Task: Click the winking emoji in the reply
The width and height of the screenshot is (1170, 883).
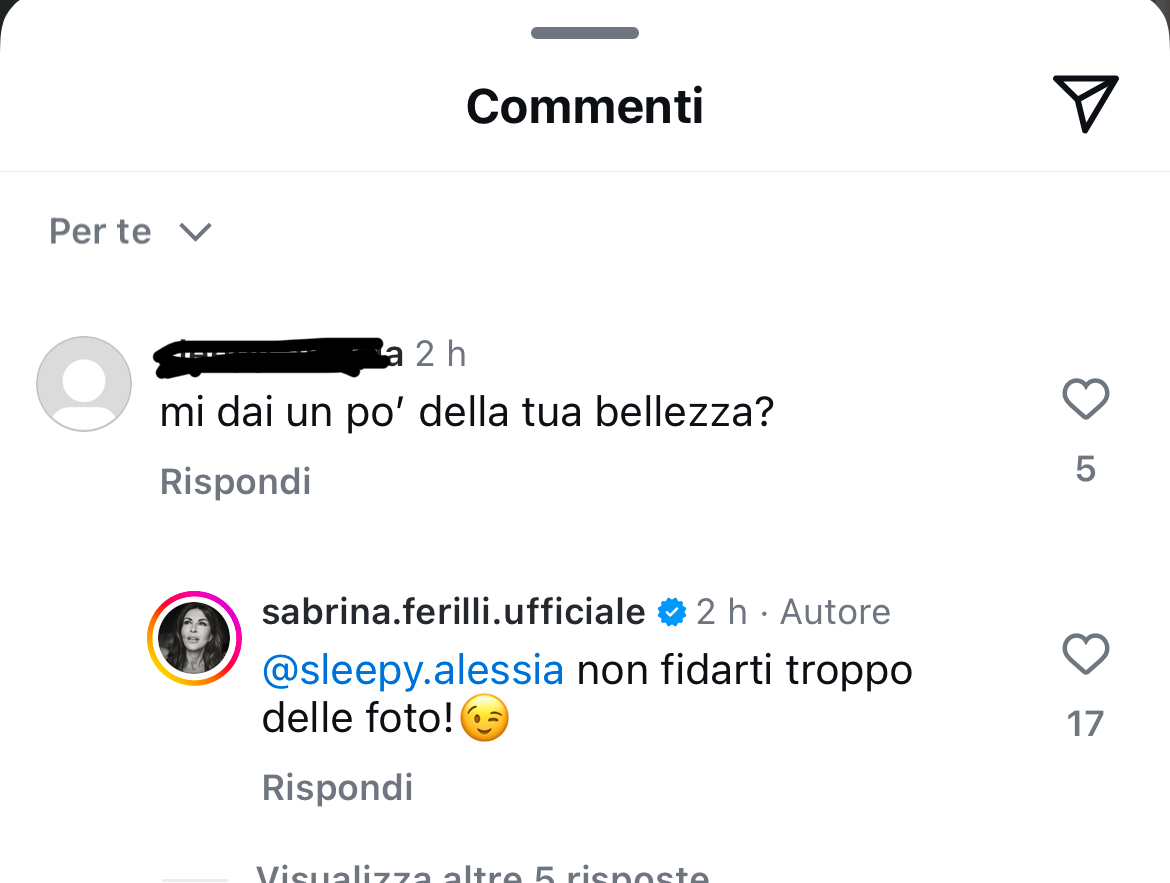Action: pos(485,719)
